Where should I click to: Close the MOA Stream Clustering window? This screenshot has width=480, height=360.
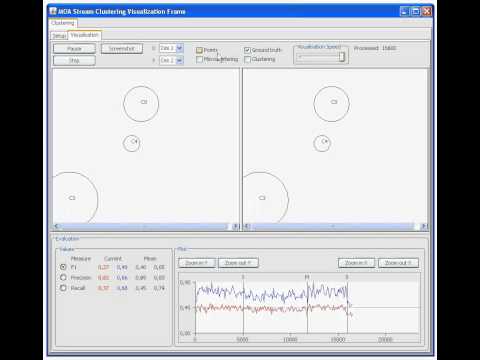coord(427,12)
